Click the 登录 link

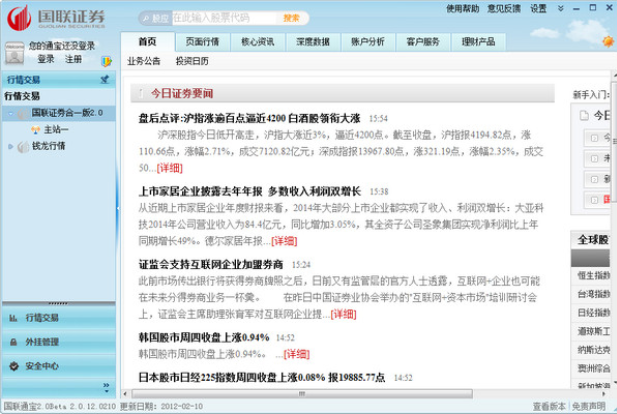pos(46,59)
